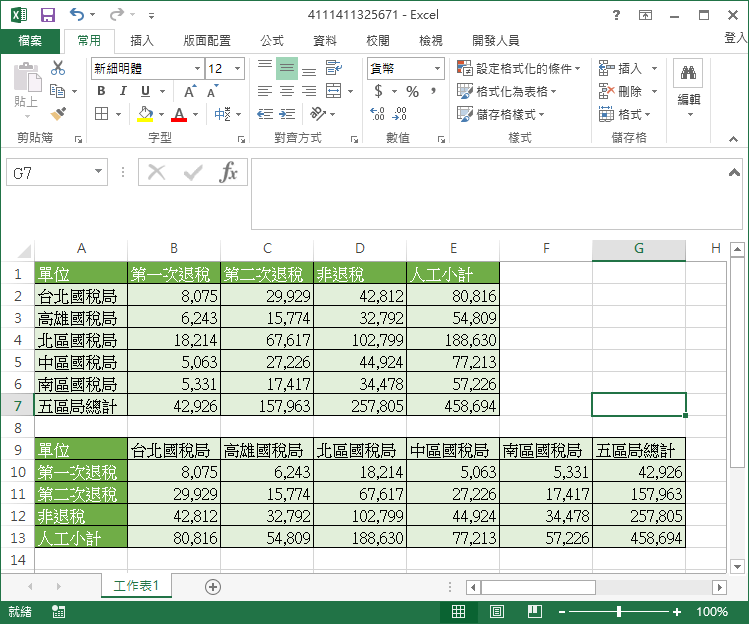Expand the formula bar chevron

[734, 172]
